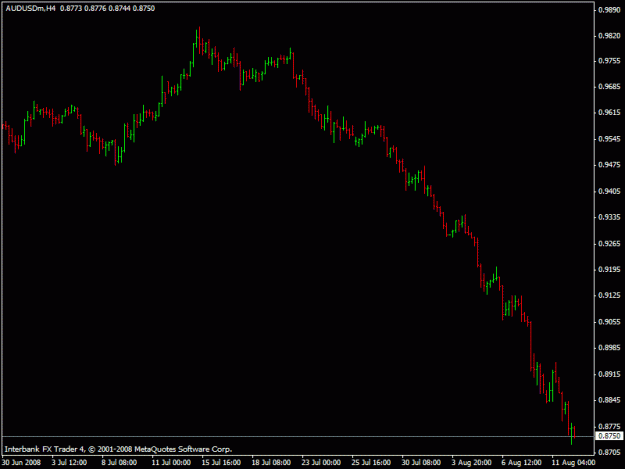Click the 30 Jun 2008 date label
Screen dimensions: 625x469
(x=21, y=463)
